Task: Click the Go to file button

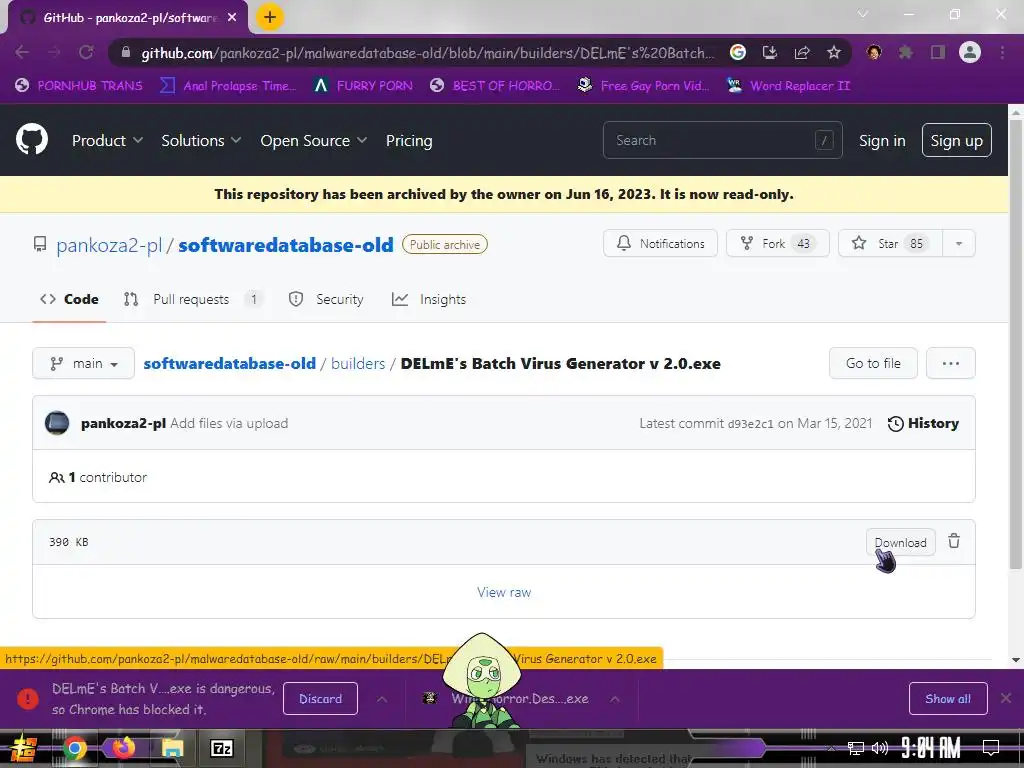Action: point(873,363)
